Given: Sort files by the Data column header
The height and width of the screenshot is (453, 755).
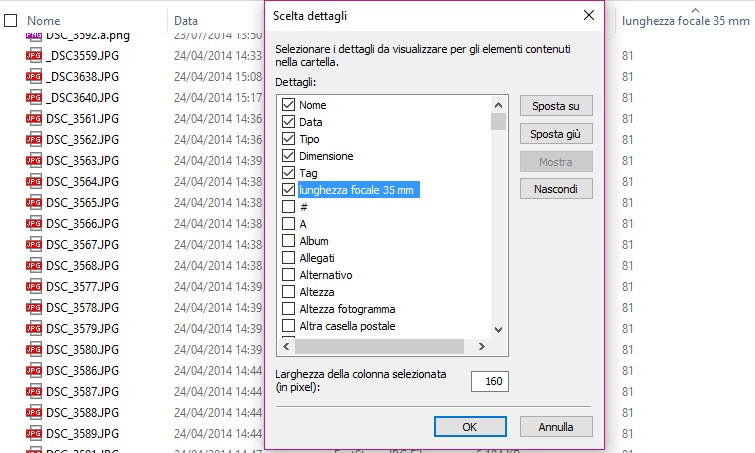Looking at the screenshot, I should coord(186,20).
